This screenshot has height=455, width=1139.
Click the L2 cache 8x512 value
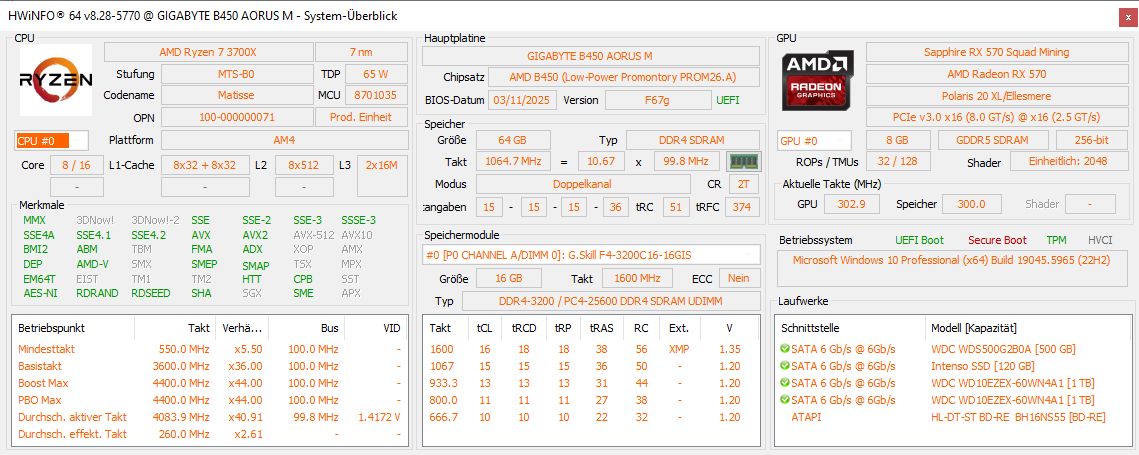point(304,165)
